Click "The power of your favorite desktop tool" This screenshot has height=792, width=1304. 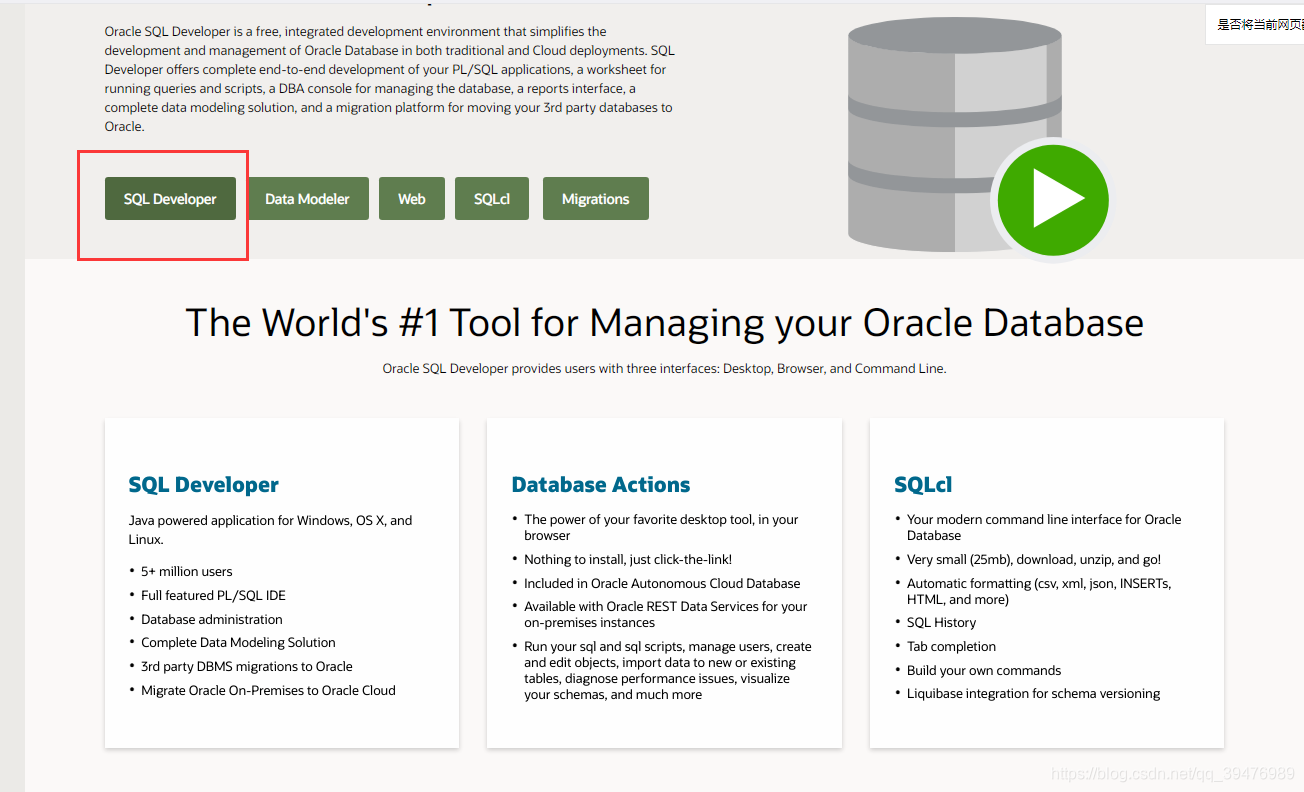pyautogui.click(x=661, y=527)
